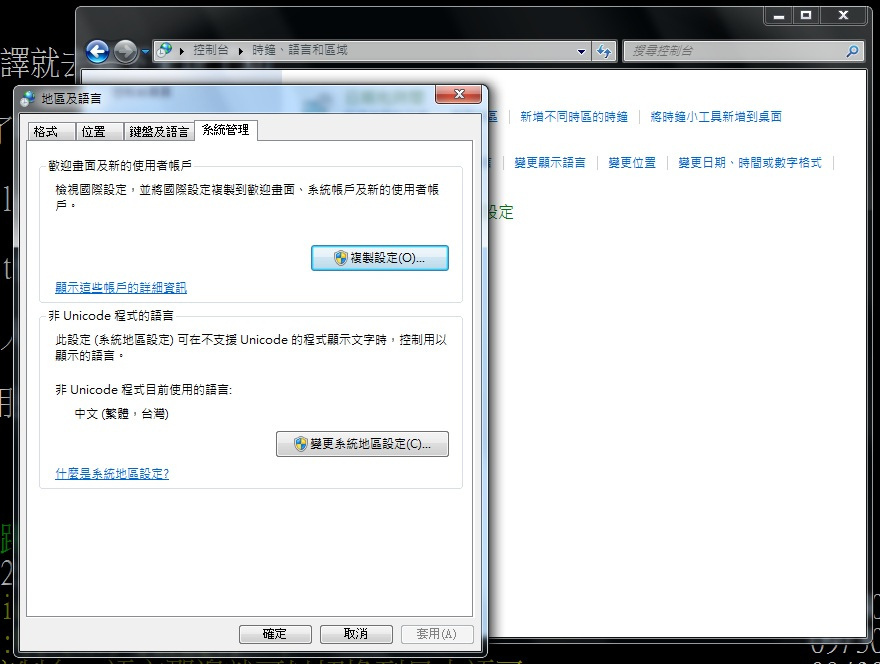Expand chevron before 控制台 breadcrumb

coord(181,51)
